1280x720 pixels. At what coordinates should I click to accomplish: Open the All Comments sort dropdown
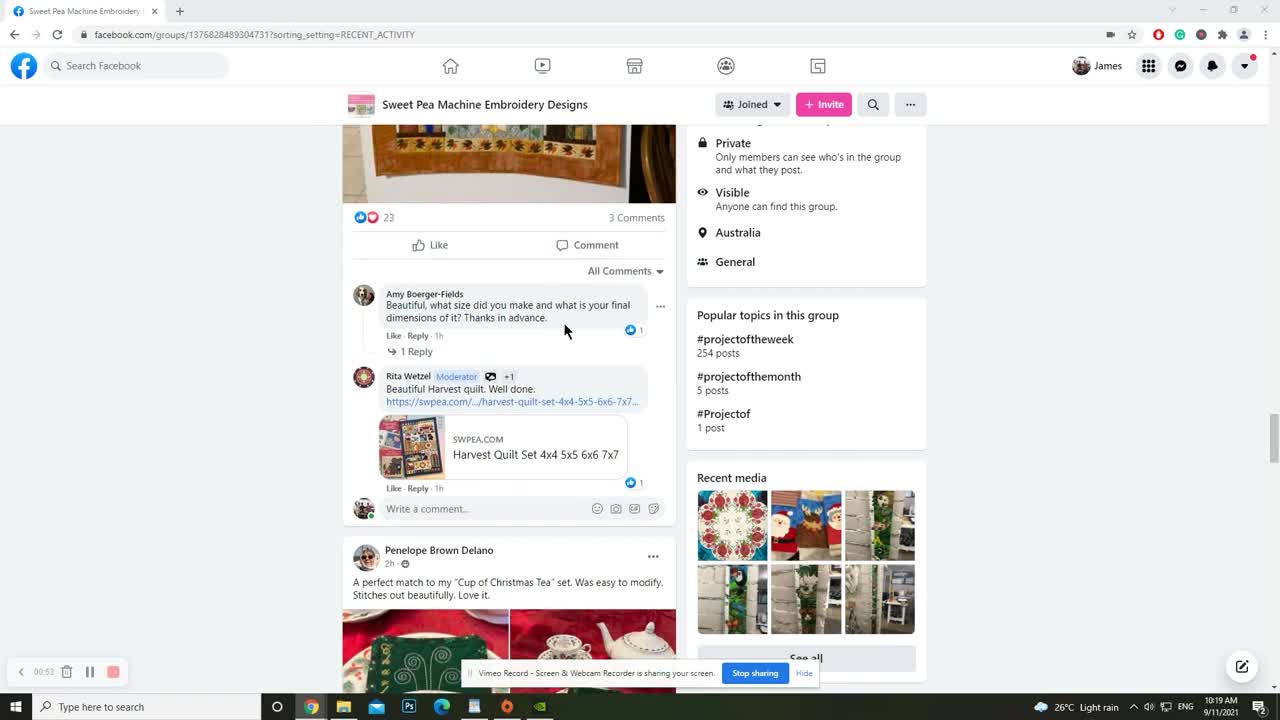click(x=626, y=271)
